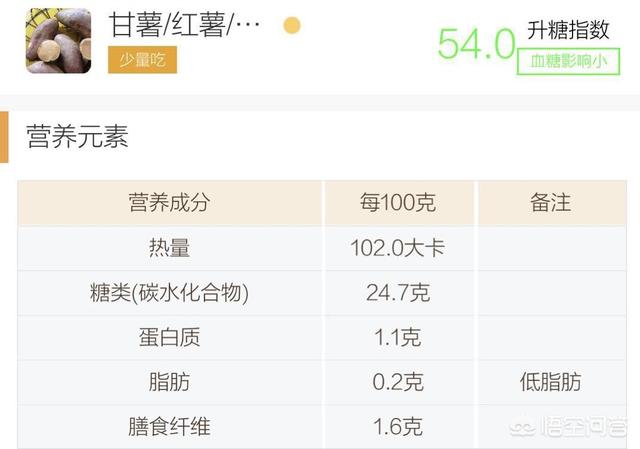Viewport: 640px width, 449px height.
Task: Select the 蛋白质 row label
Action: click(x=169, y=337)
